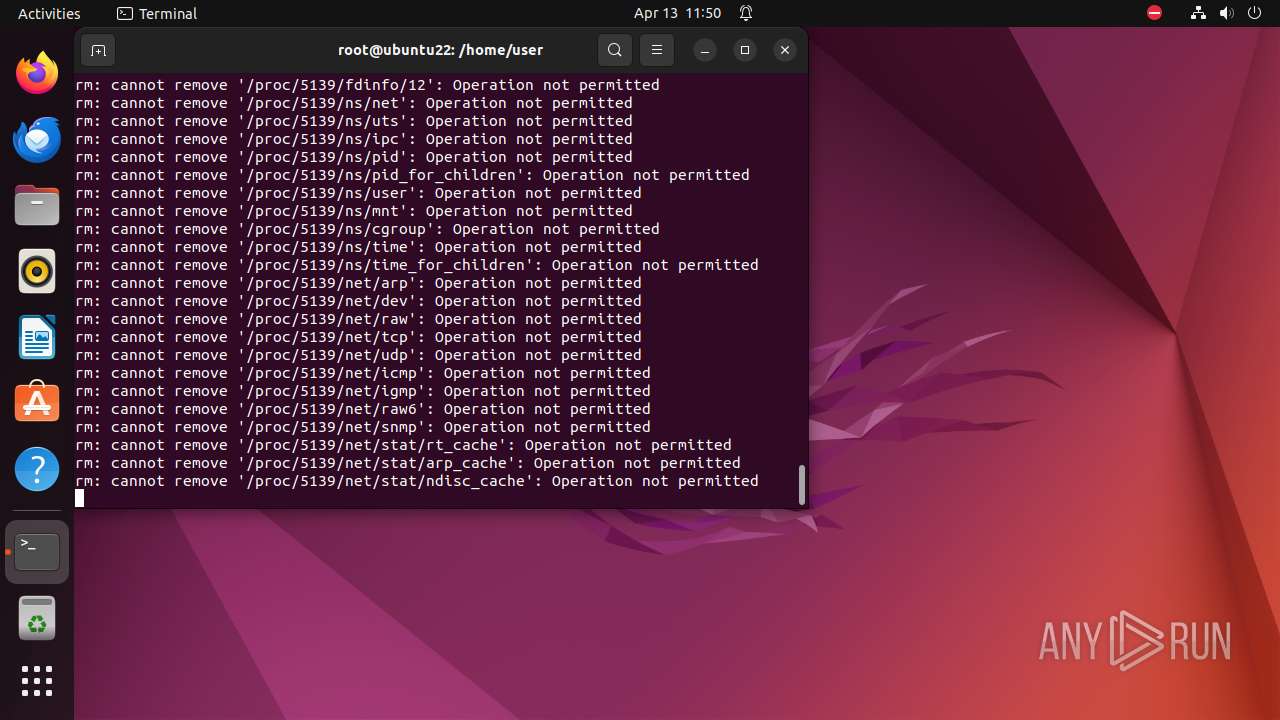Open the network status icon
This screenshot has width=1280, height=720.
[1199, 13]
